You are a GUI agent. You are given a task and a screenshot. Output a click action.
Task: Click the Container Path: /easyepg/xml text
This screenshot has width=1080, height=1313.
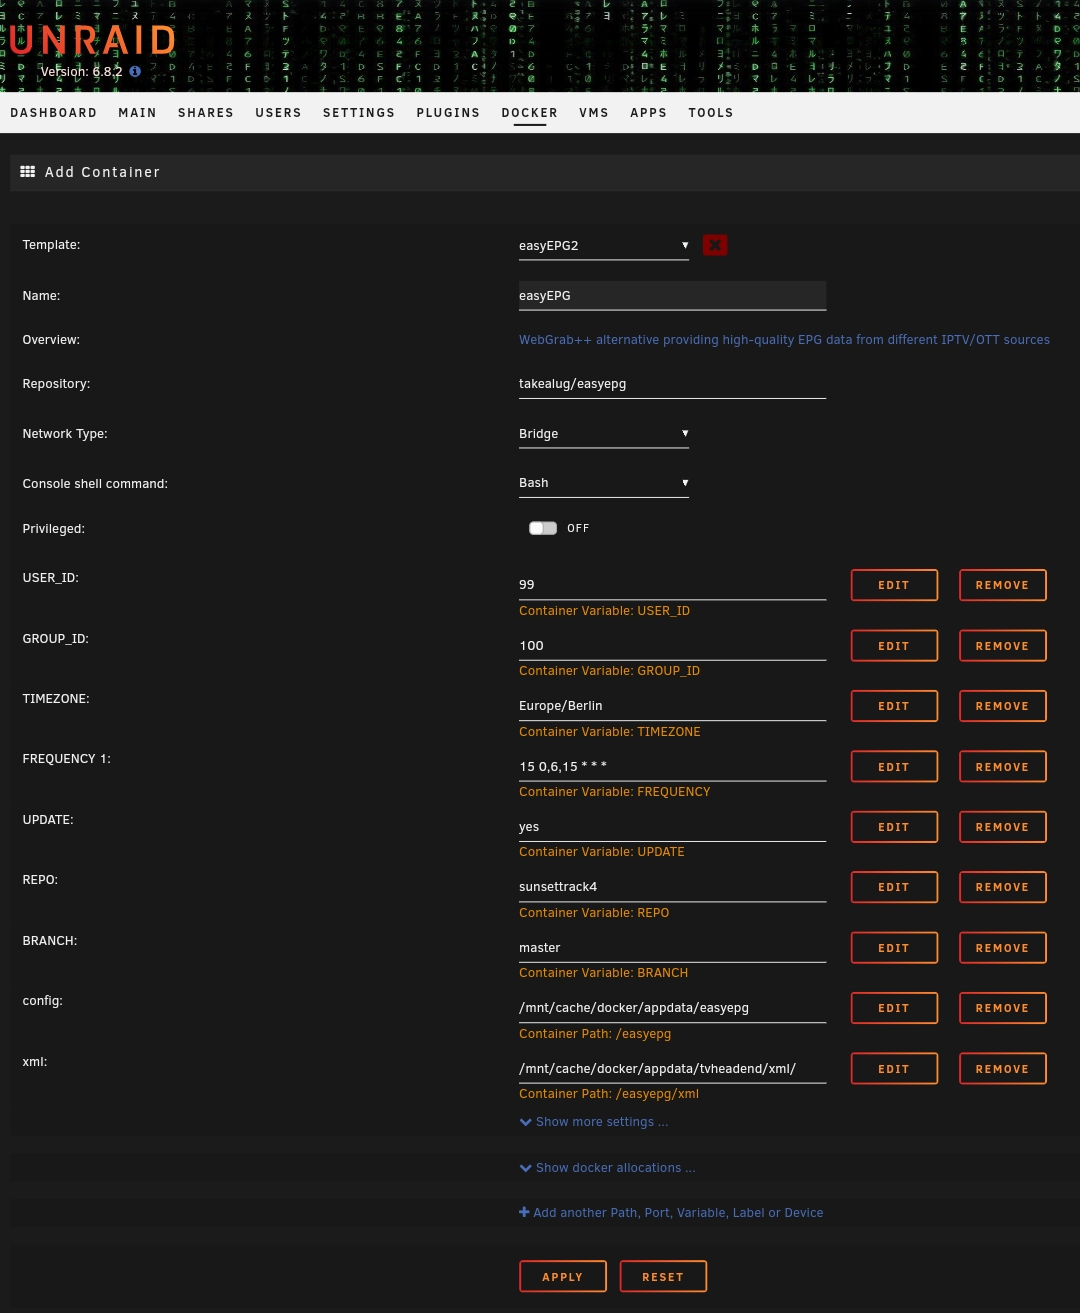pyautogui.click(x=609, y=1094)
